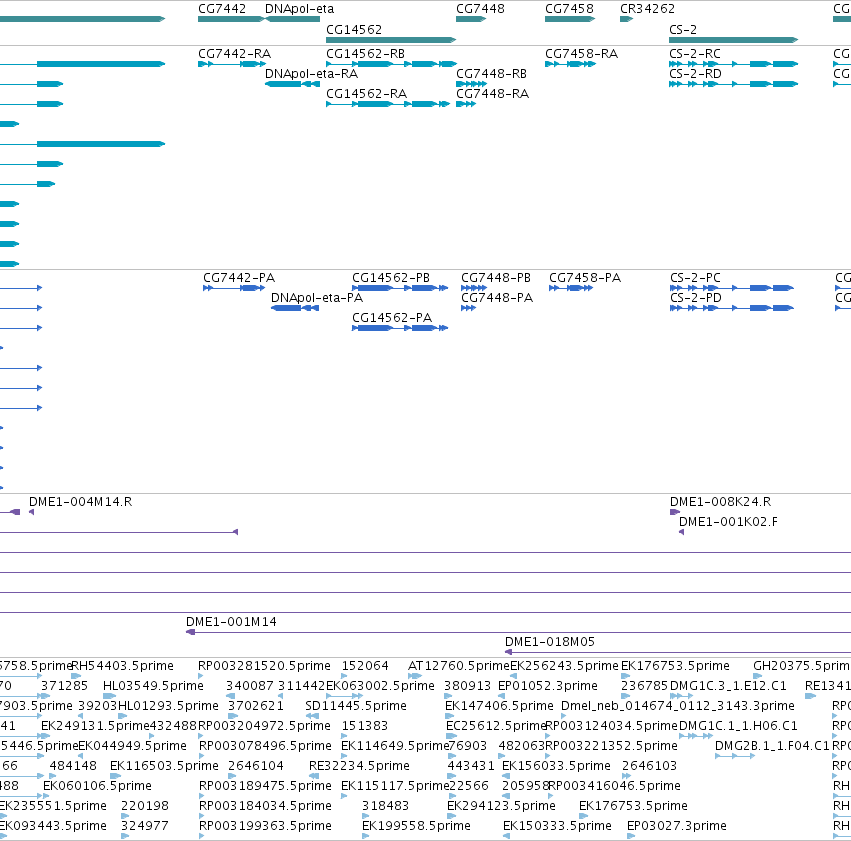The height and width of the screenshot is (841, 851).
Task: Click clone DMG2B.1_1.F04.C1
Action: coord(772,746)
